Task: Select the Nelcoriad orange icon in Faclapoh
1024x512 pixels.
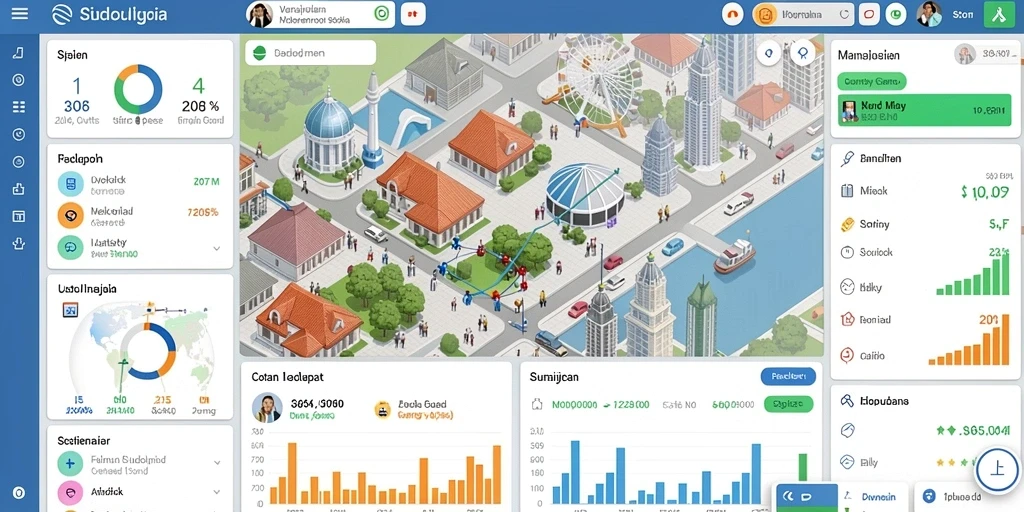Action: tap(71, 215)
